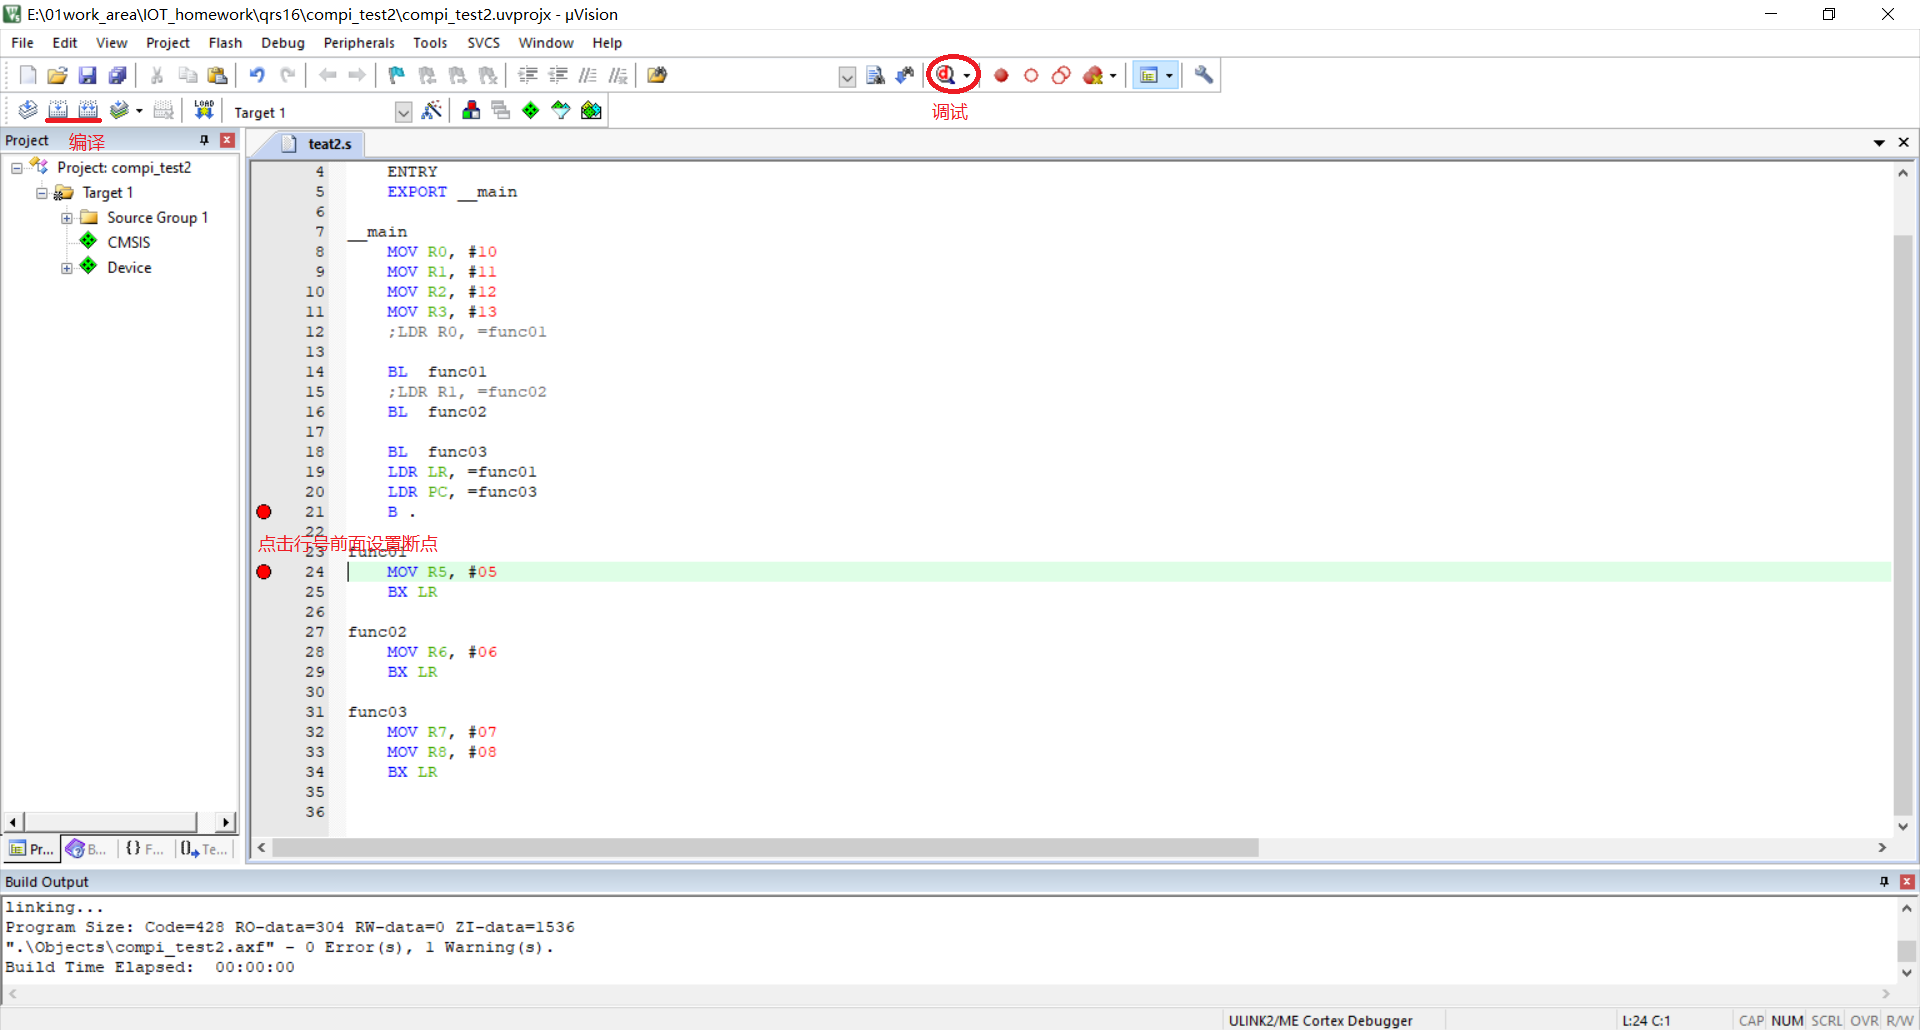Insert a bookmark with flag icon
This screenshot has width=1920, height=1030.
coord(397,75)
